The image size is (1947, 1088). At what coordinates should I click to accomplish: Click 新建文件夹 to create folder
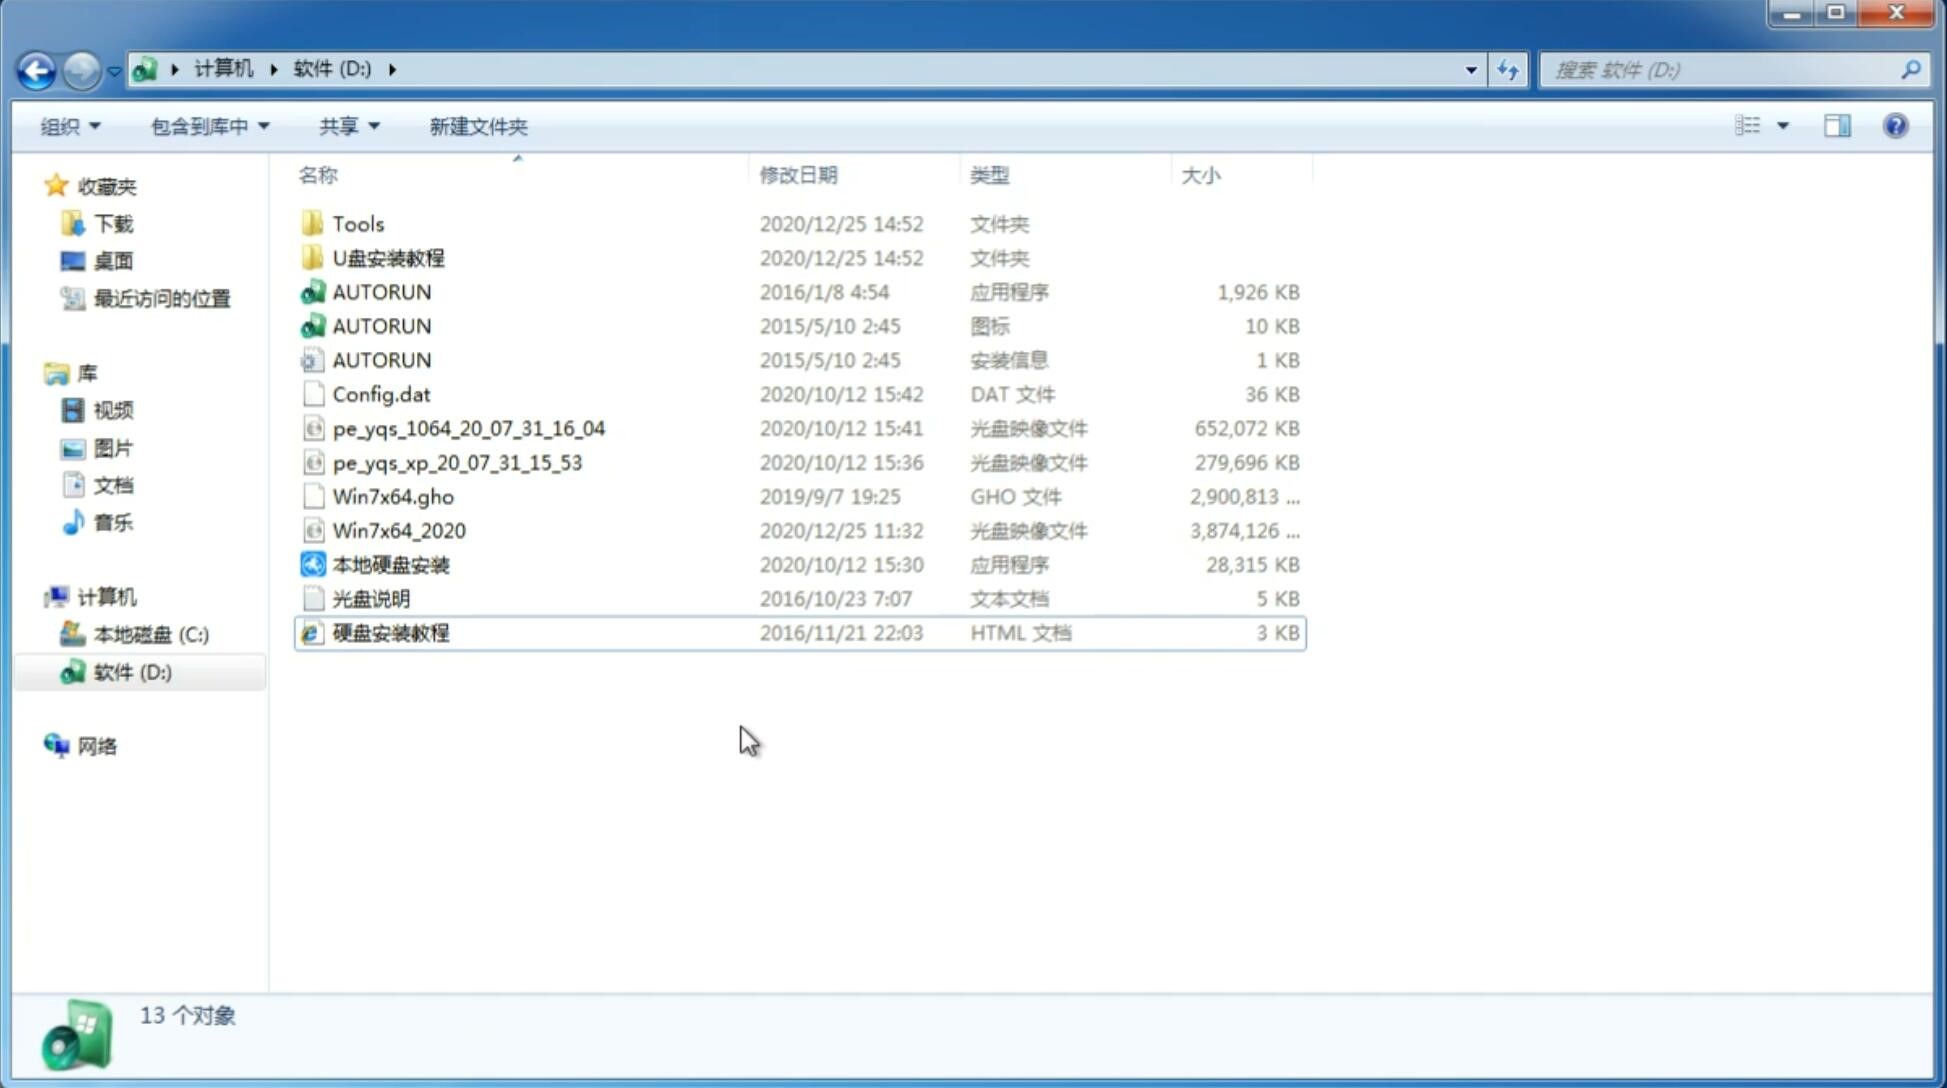pos(477,126)
